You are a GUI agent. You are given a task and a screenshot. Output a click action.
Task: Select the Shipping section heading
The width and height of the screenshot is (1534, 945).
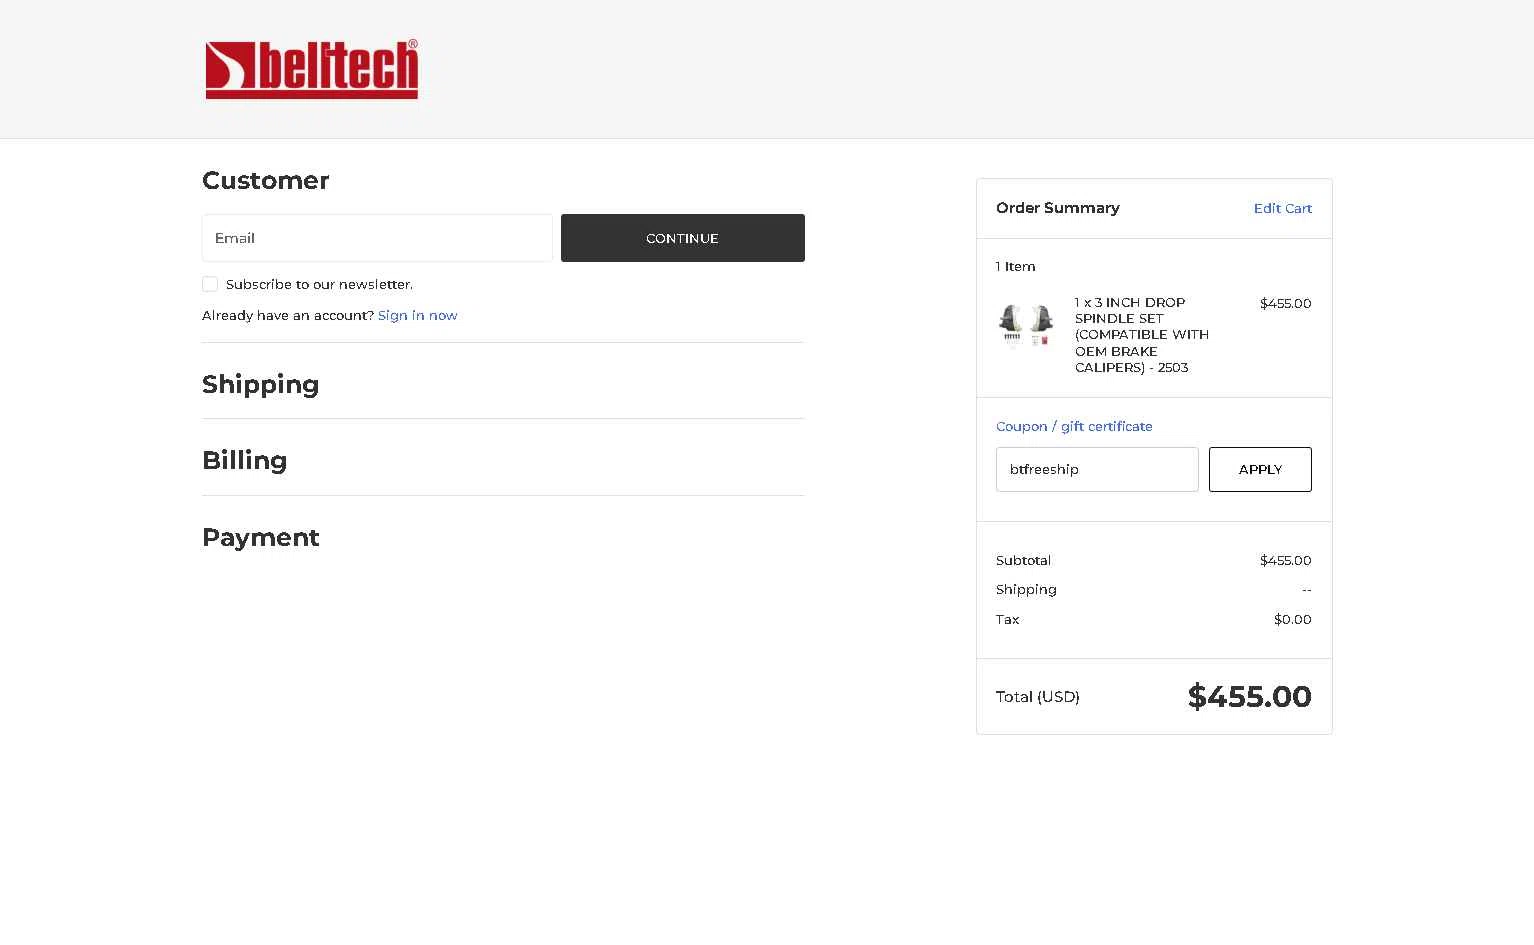[261, 385]
